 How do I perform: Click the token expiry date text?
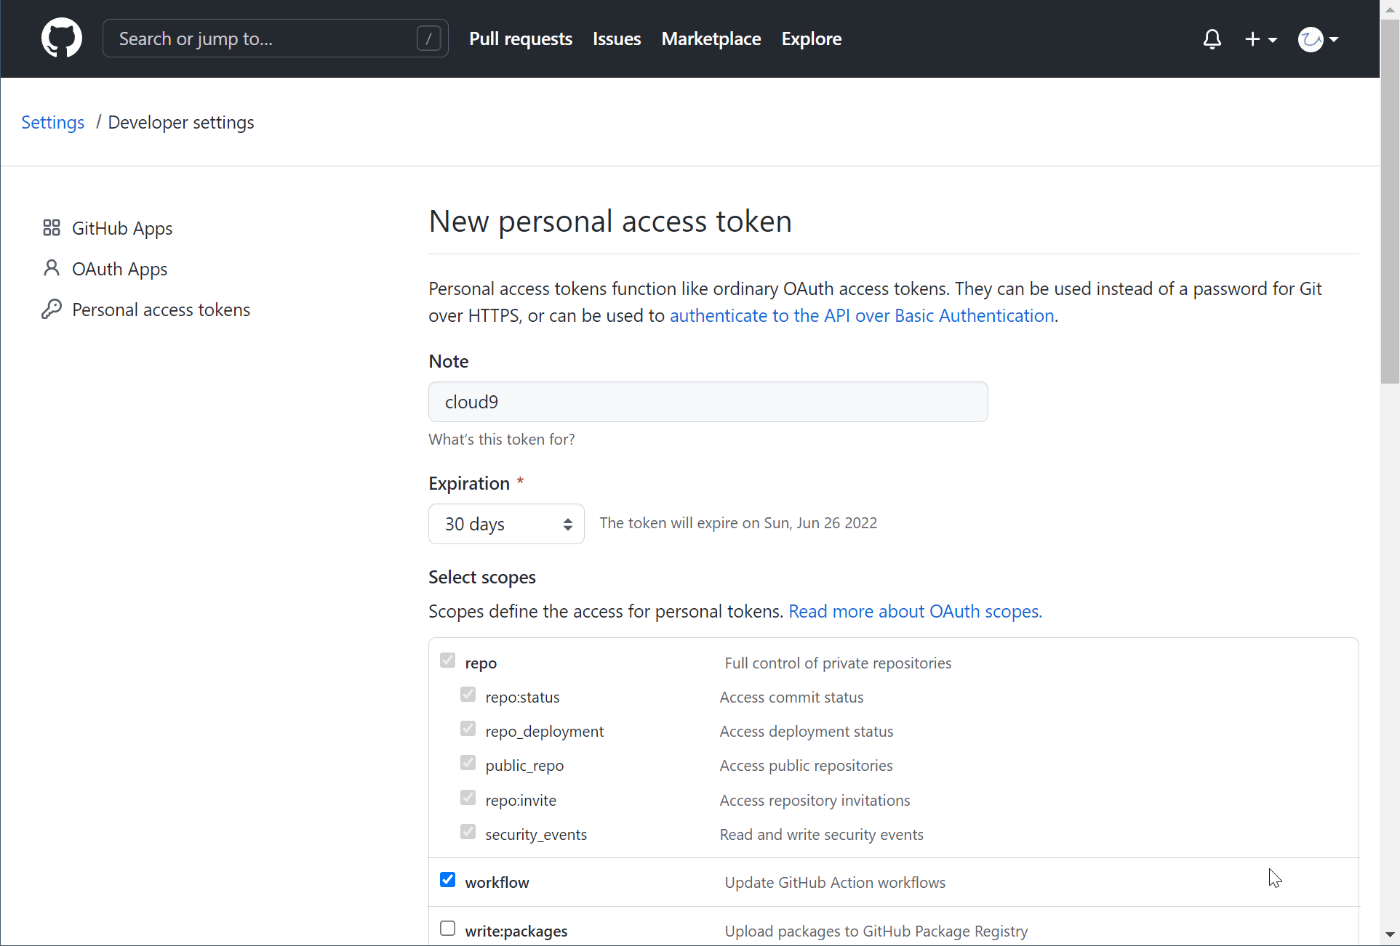coord(738,523)
